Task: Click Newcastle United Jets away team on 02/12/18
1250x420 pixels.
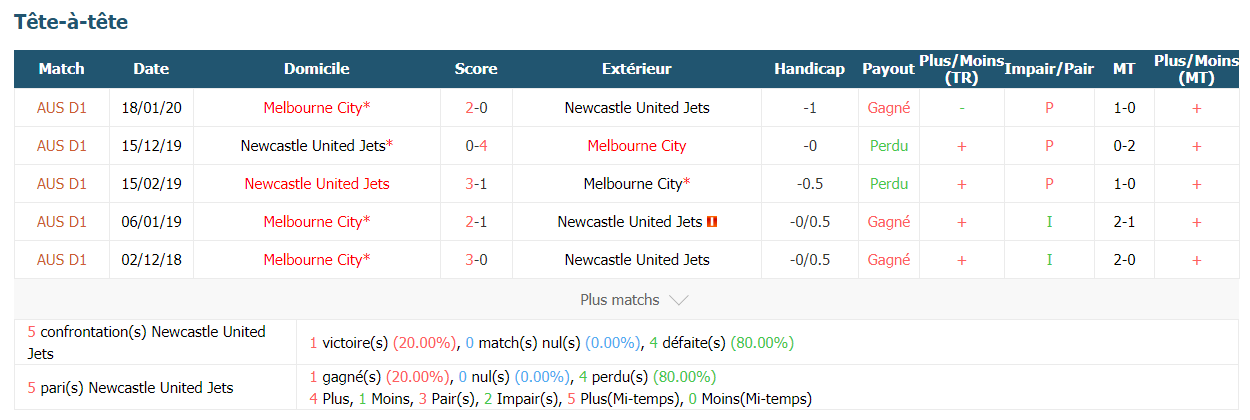Action: tap(637, 260)
